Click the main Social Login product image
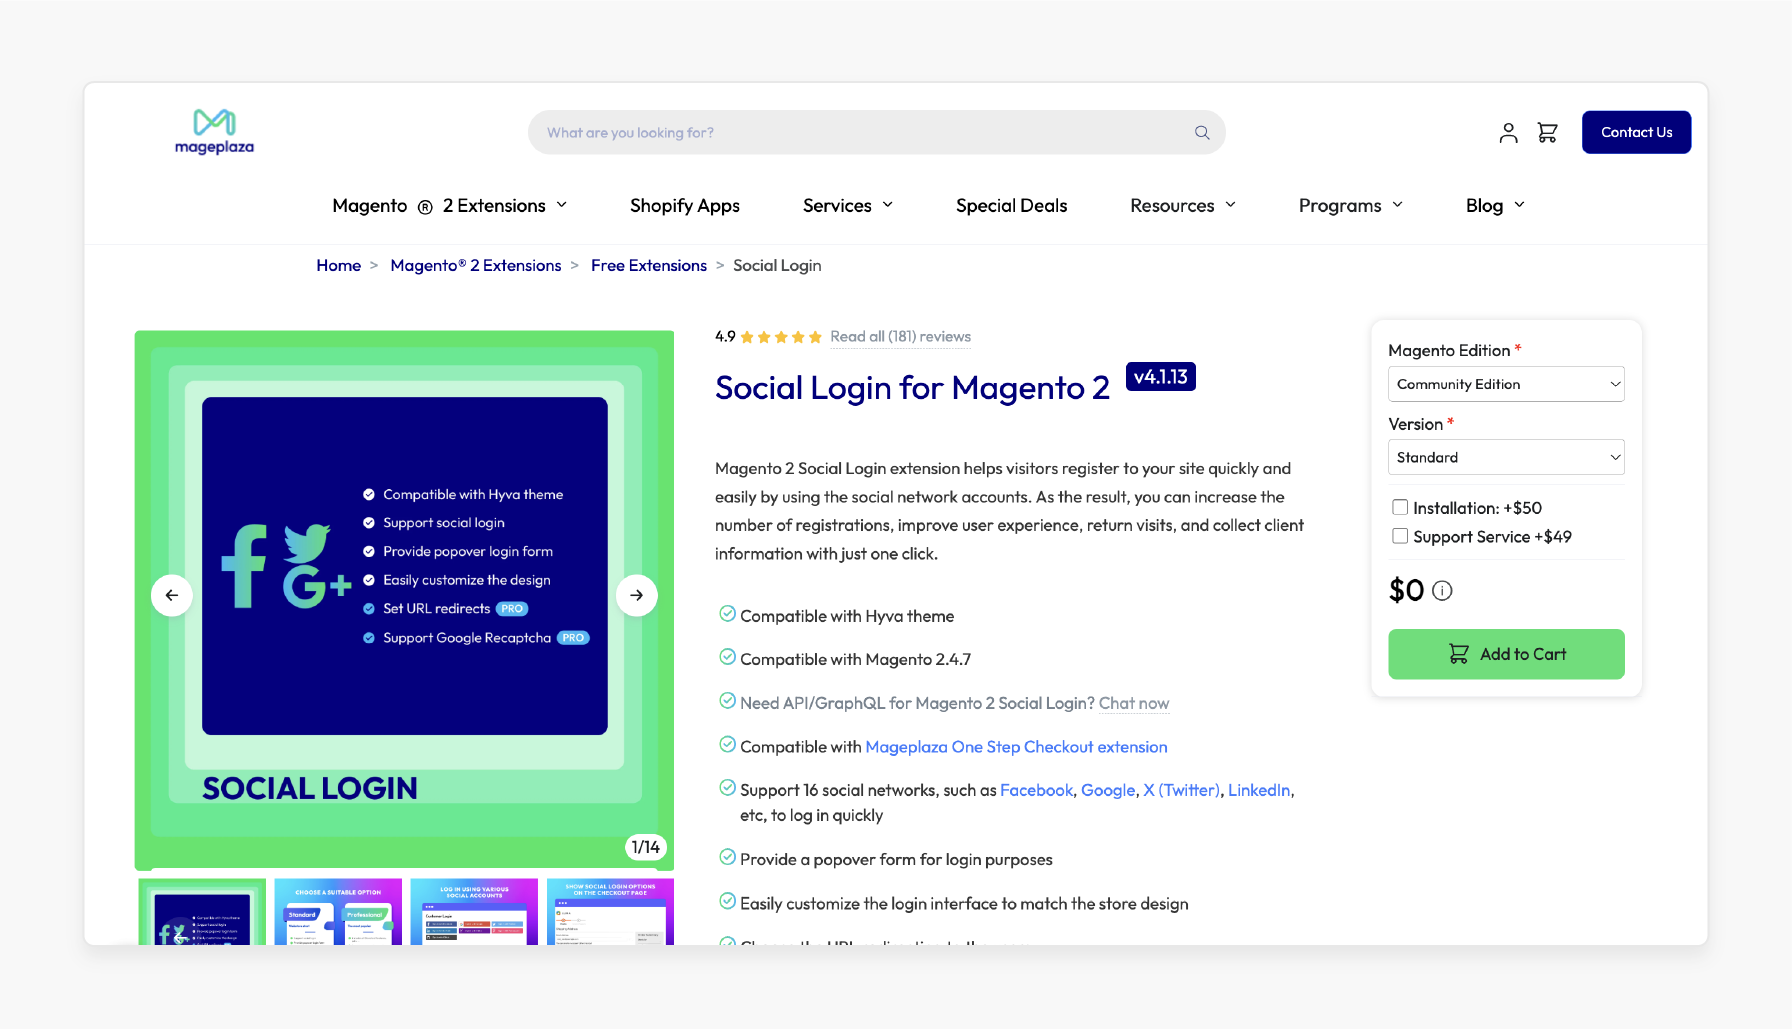This screenshot has width=1792, height=1029. (404, 600)
